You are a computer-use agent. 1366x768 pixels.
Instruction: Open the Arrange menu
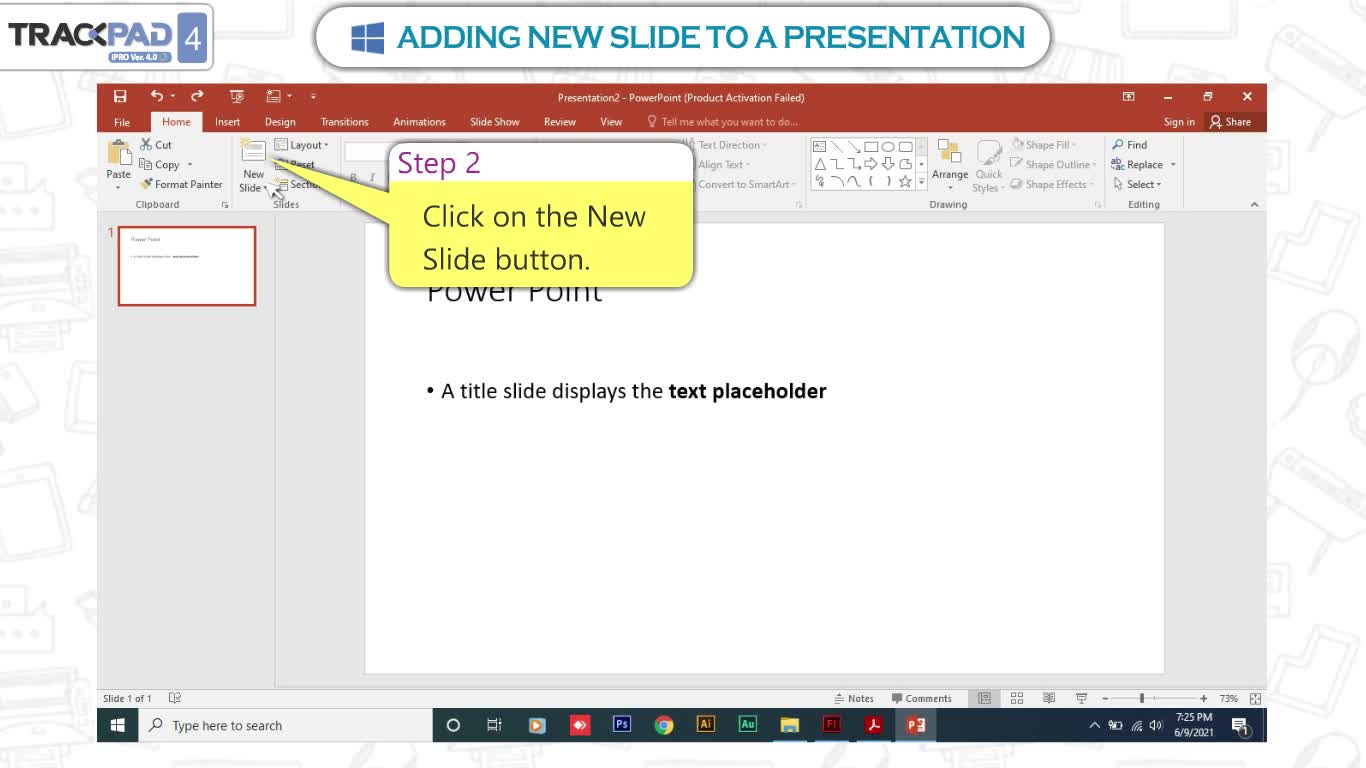[950, 166]
